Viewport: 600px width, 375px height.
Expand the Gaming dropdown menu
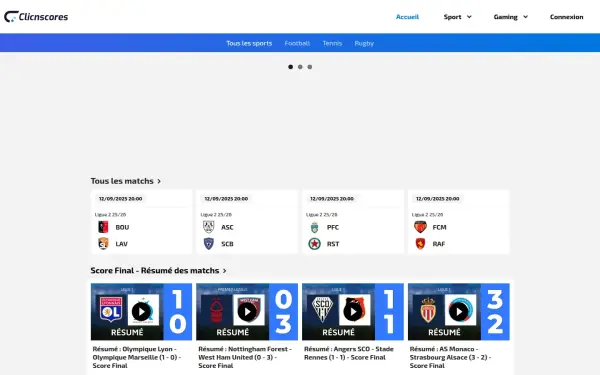(x=510, y=17)
